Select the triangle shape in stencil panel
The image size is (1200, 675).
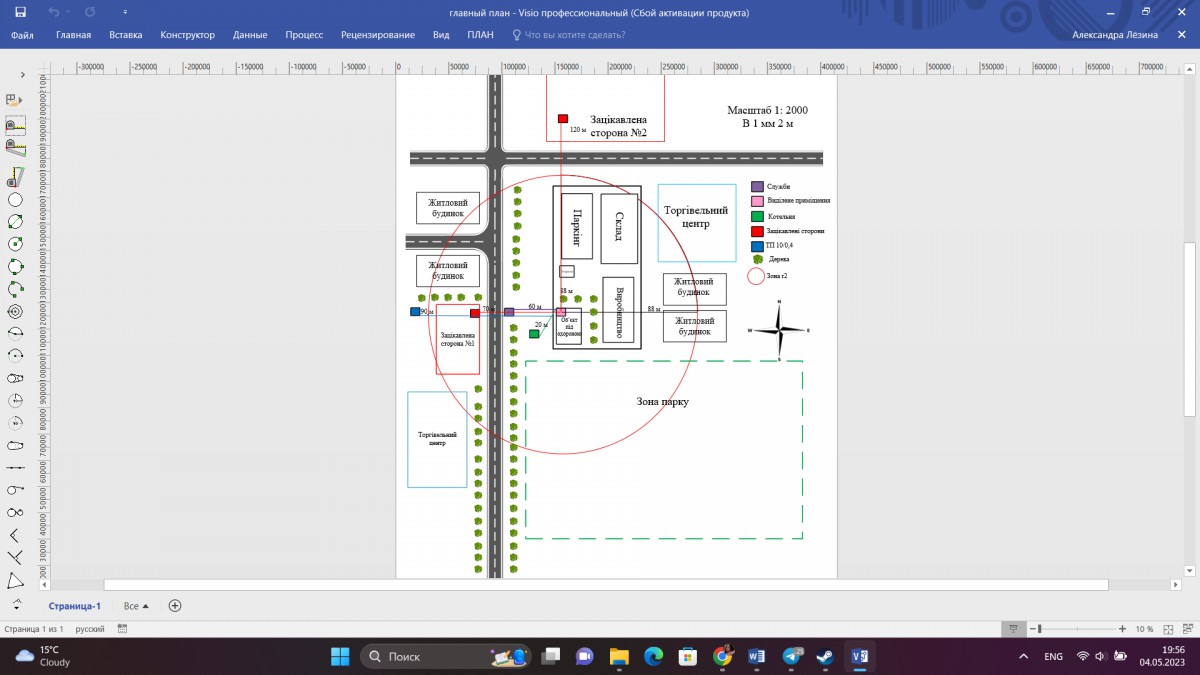pyautogui.click(x=15, y=581)
